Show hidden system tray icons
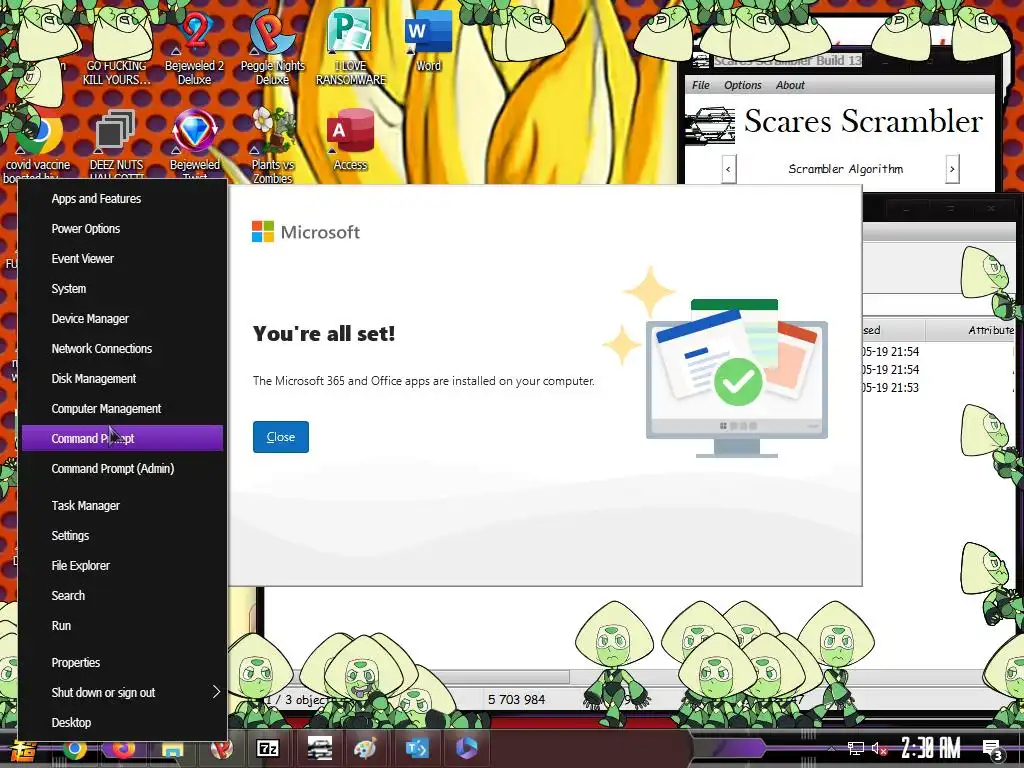Viewport: 1024px width, 768px height. click(x=831, y=748)
